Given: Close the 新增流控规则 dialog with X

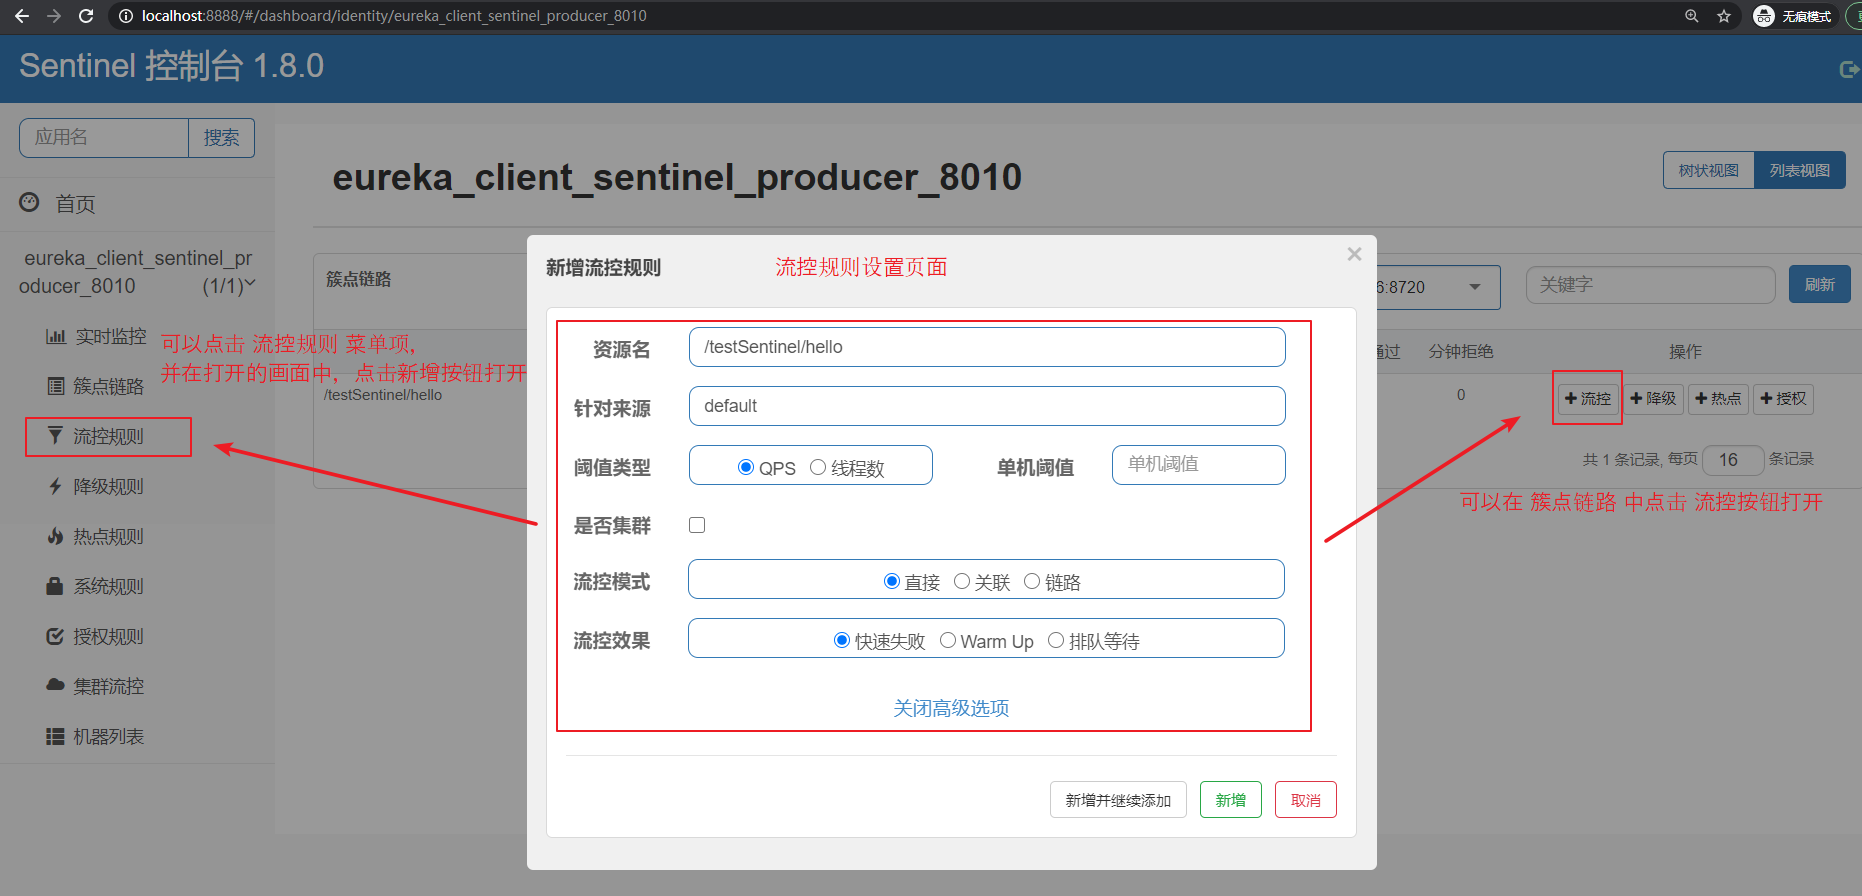Looking at the screenshot, I should pyautogui.click(x=1354, y=254).
